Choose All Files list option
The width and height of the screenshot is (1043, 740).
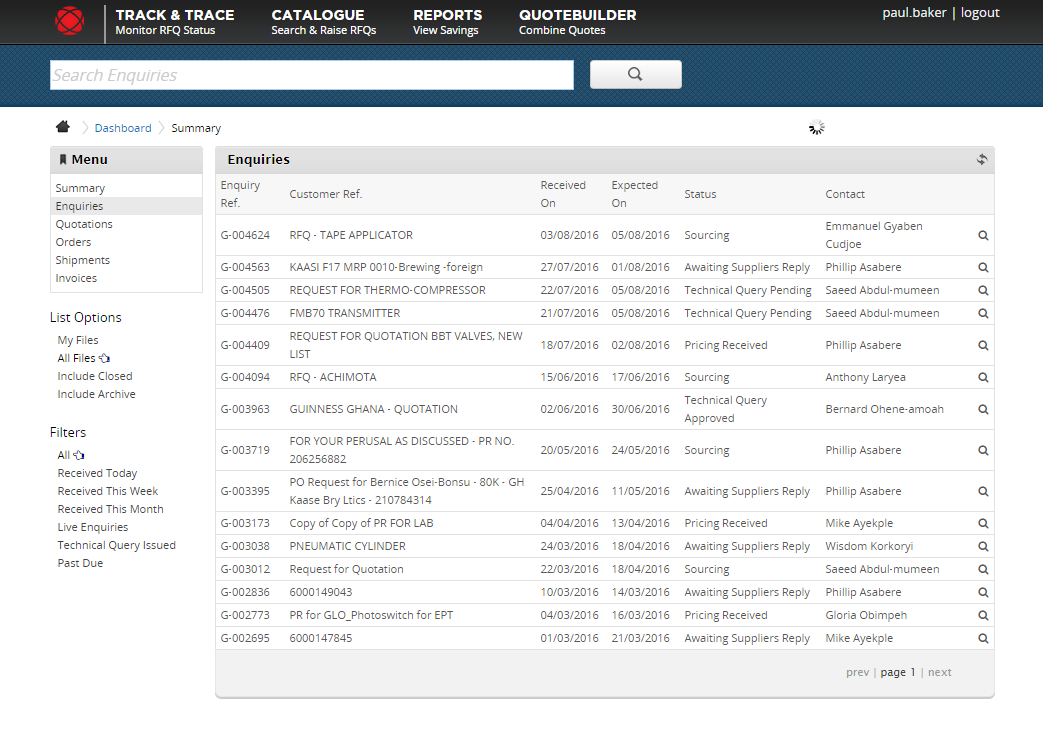click(76, 358)
